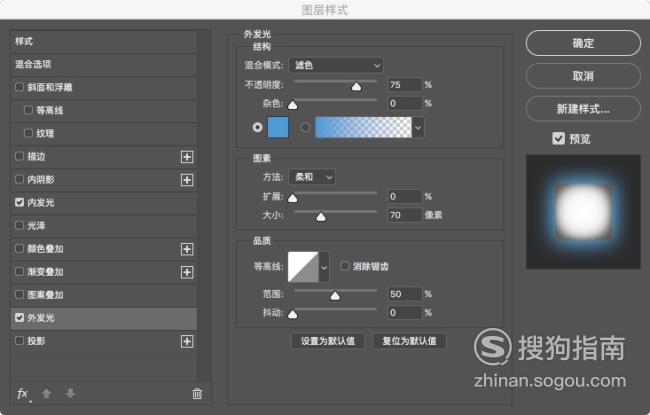
Task: Click the 新建样式... button
Action: 583,109
